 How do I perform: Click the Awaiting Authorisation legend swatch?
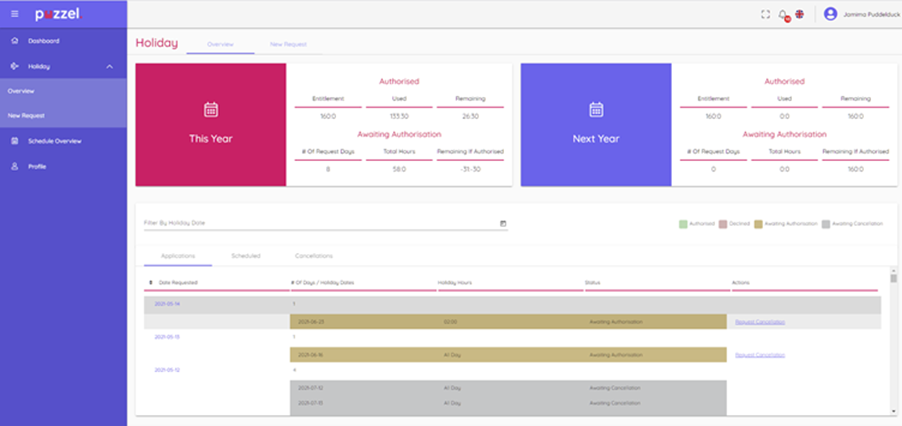[x=758, y=224]
